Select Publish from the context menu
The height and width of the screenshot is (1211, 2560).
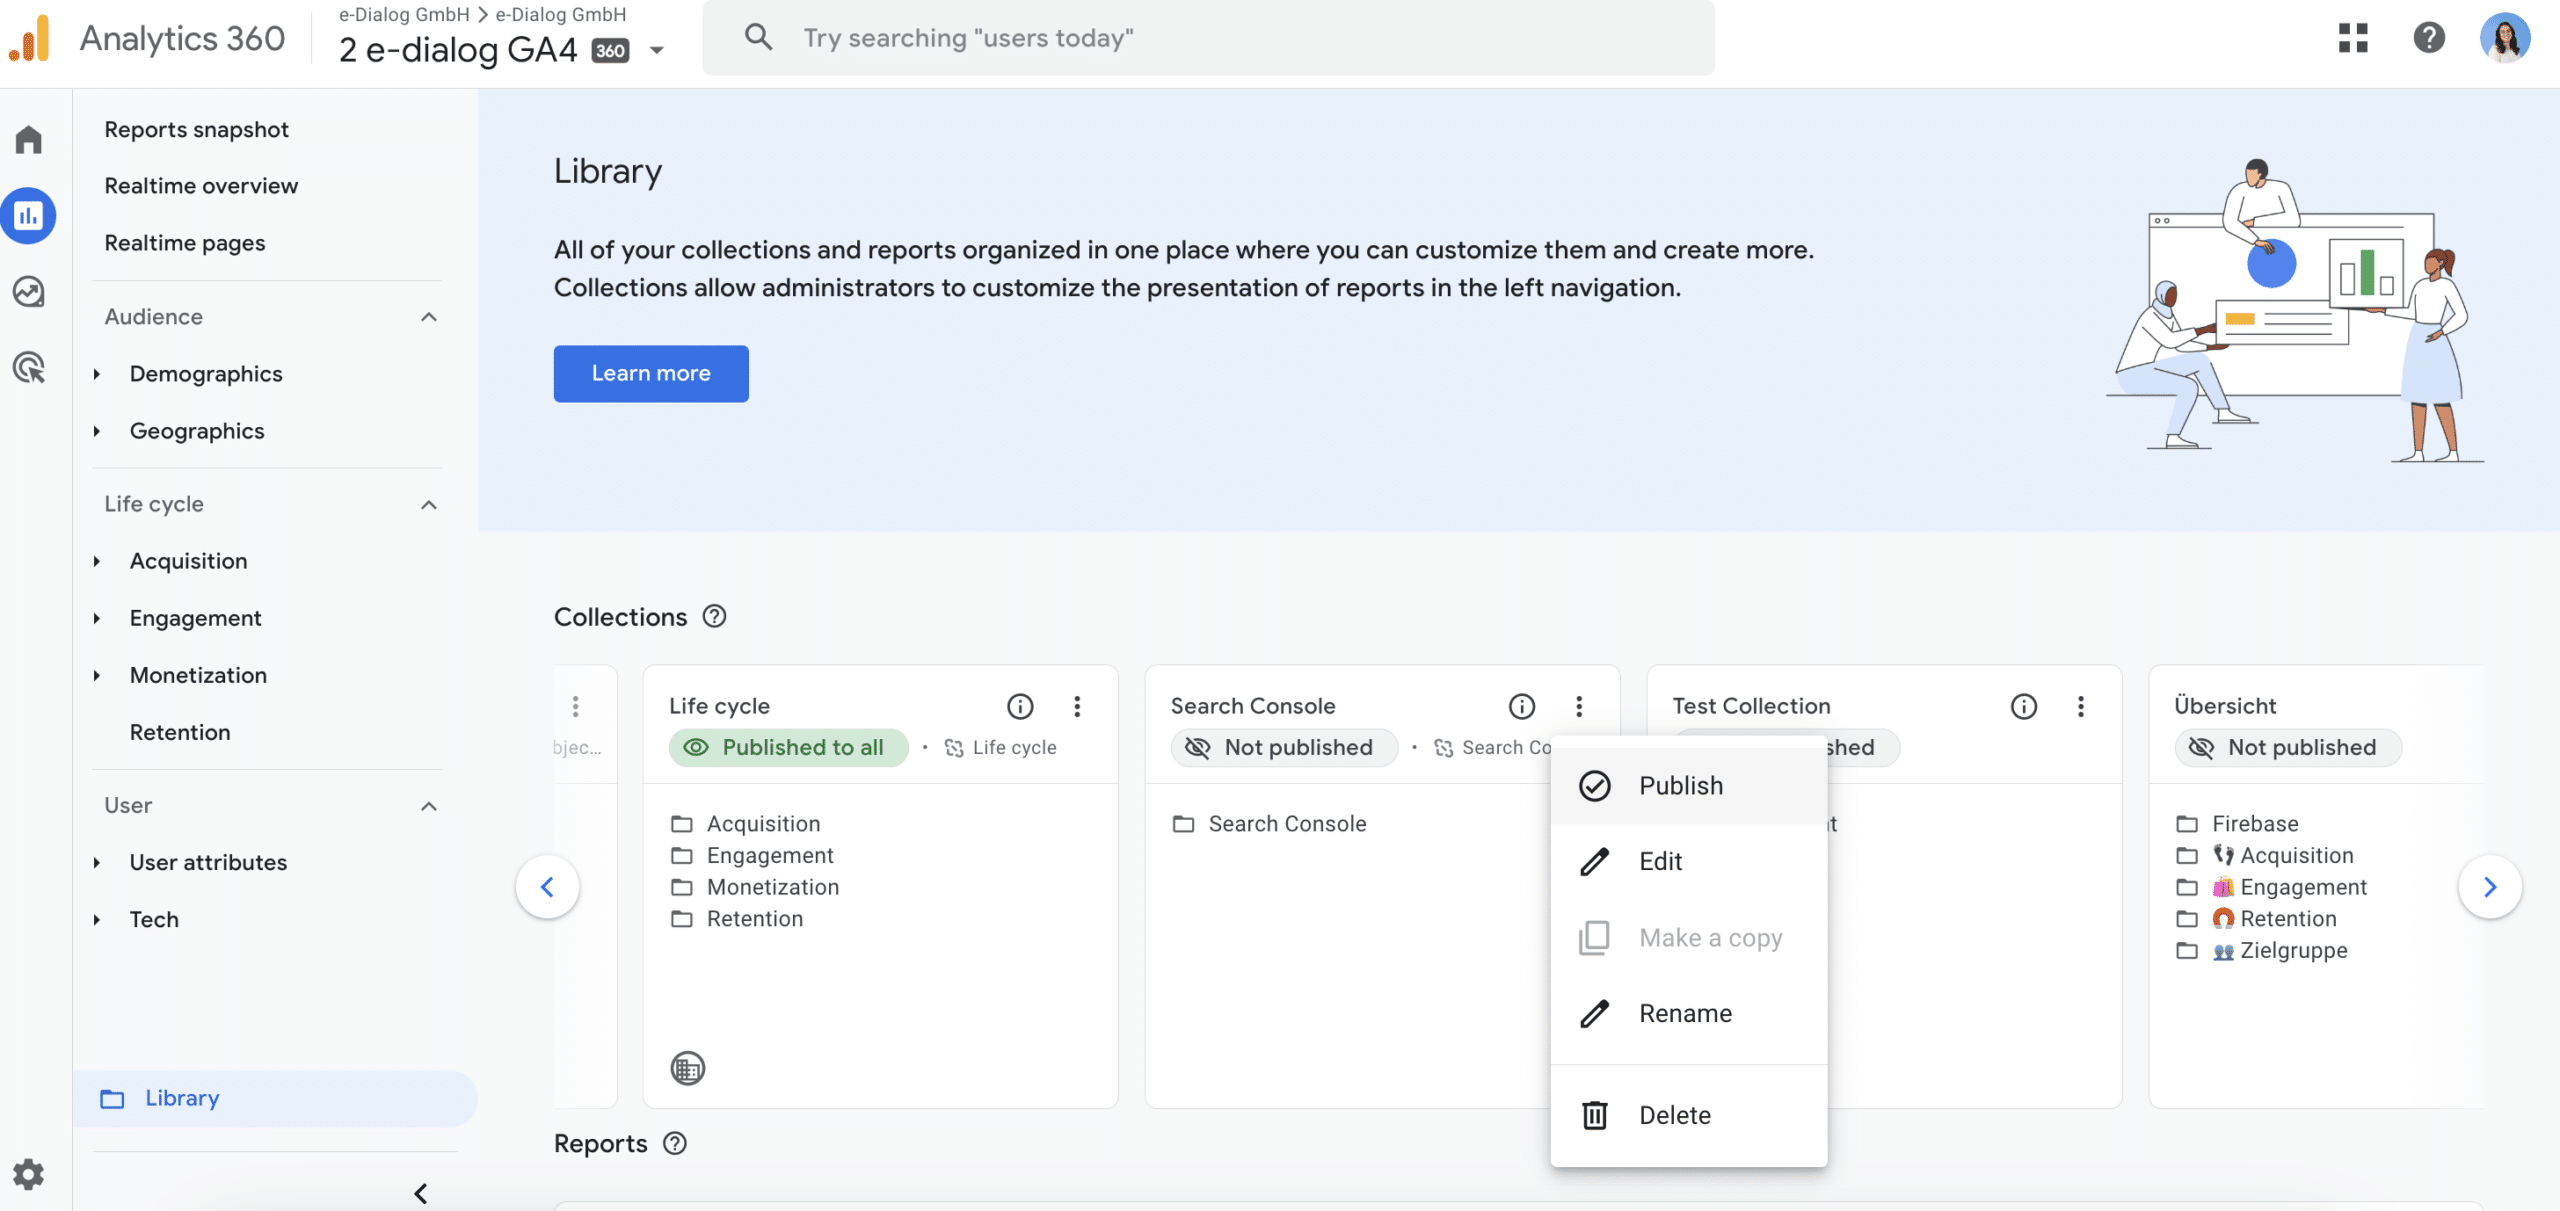(x=1681, y=785)
